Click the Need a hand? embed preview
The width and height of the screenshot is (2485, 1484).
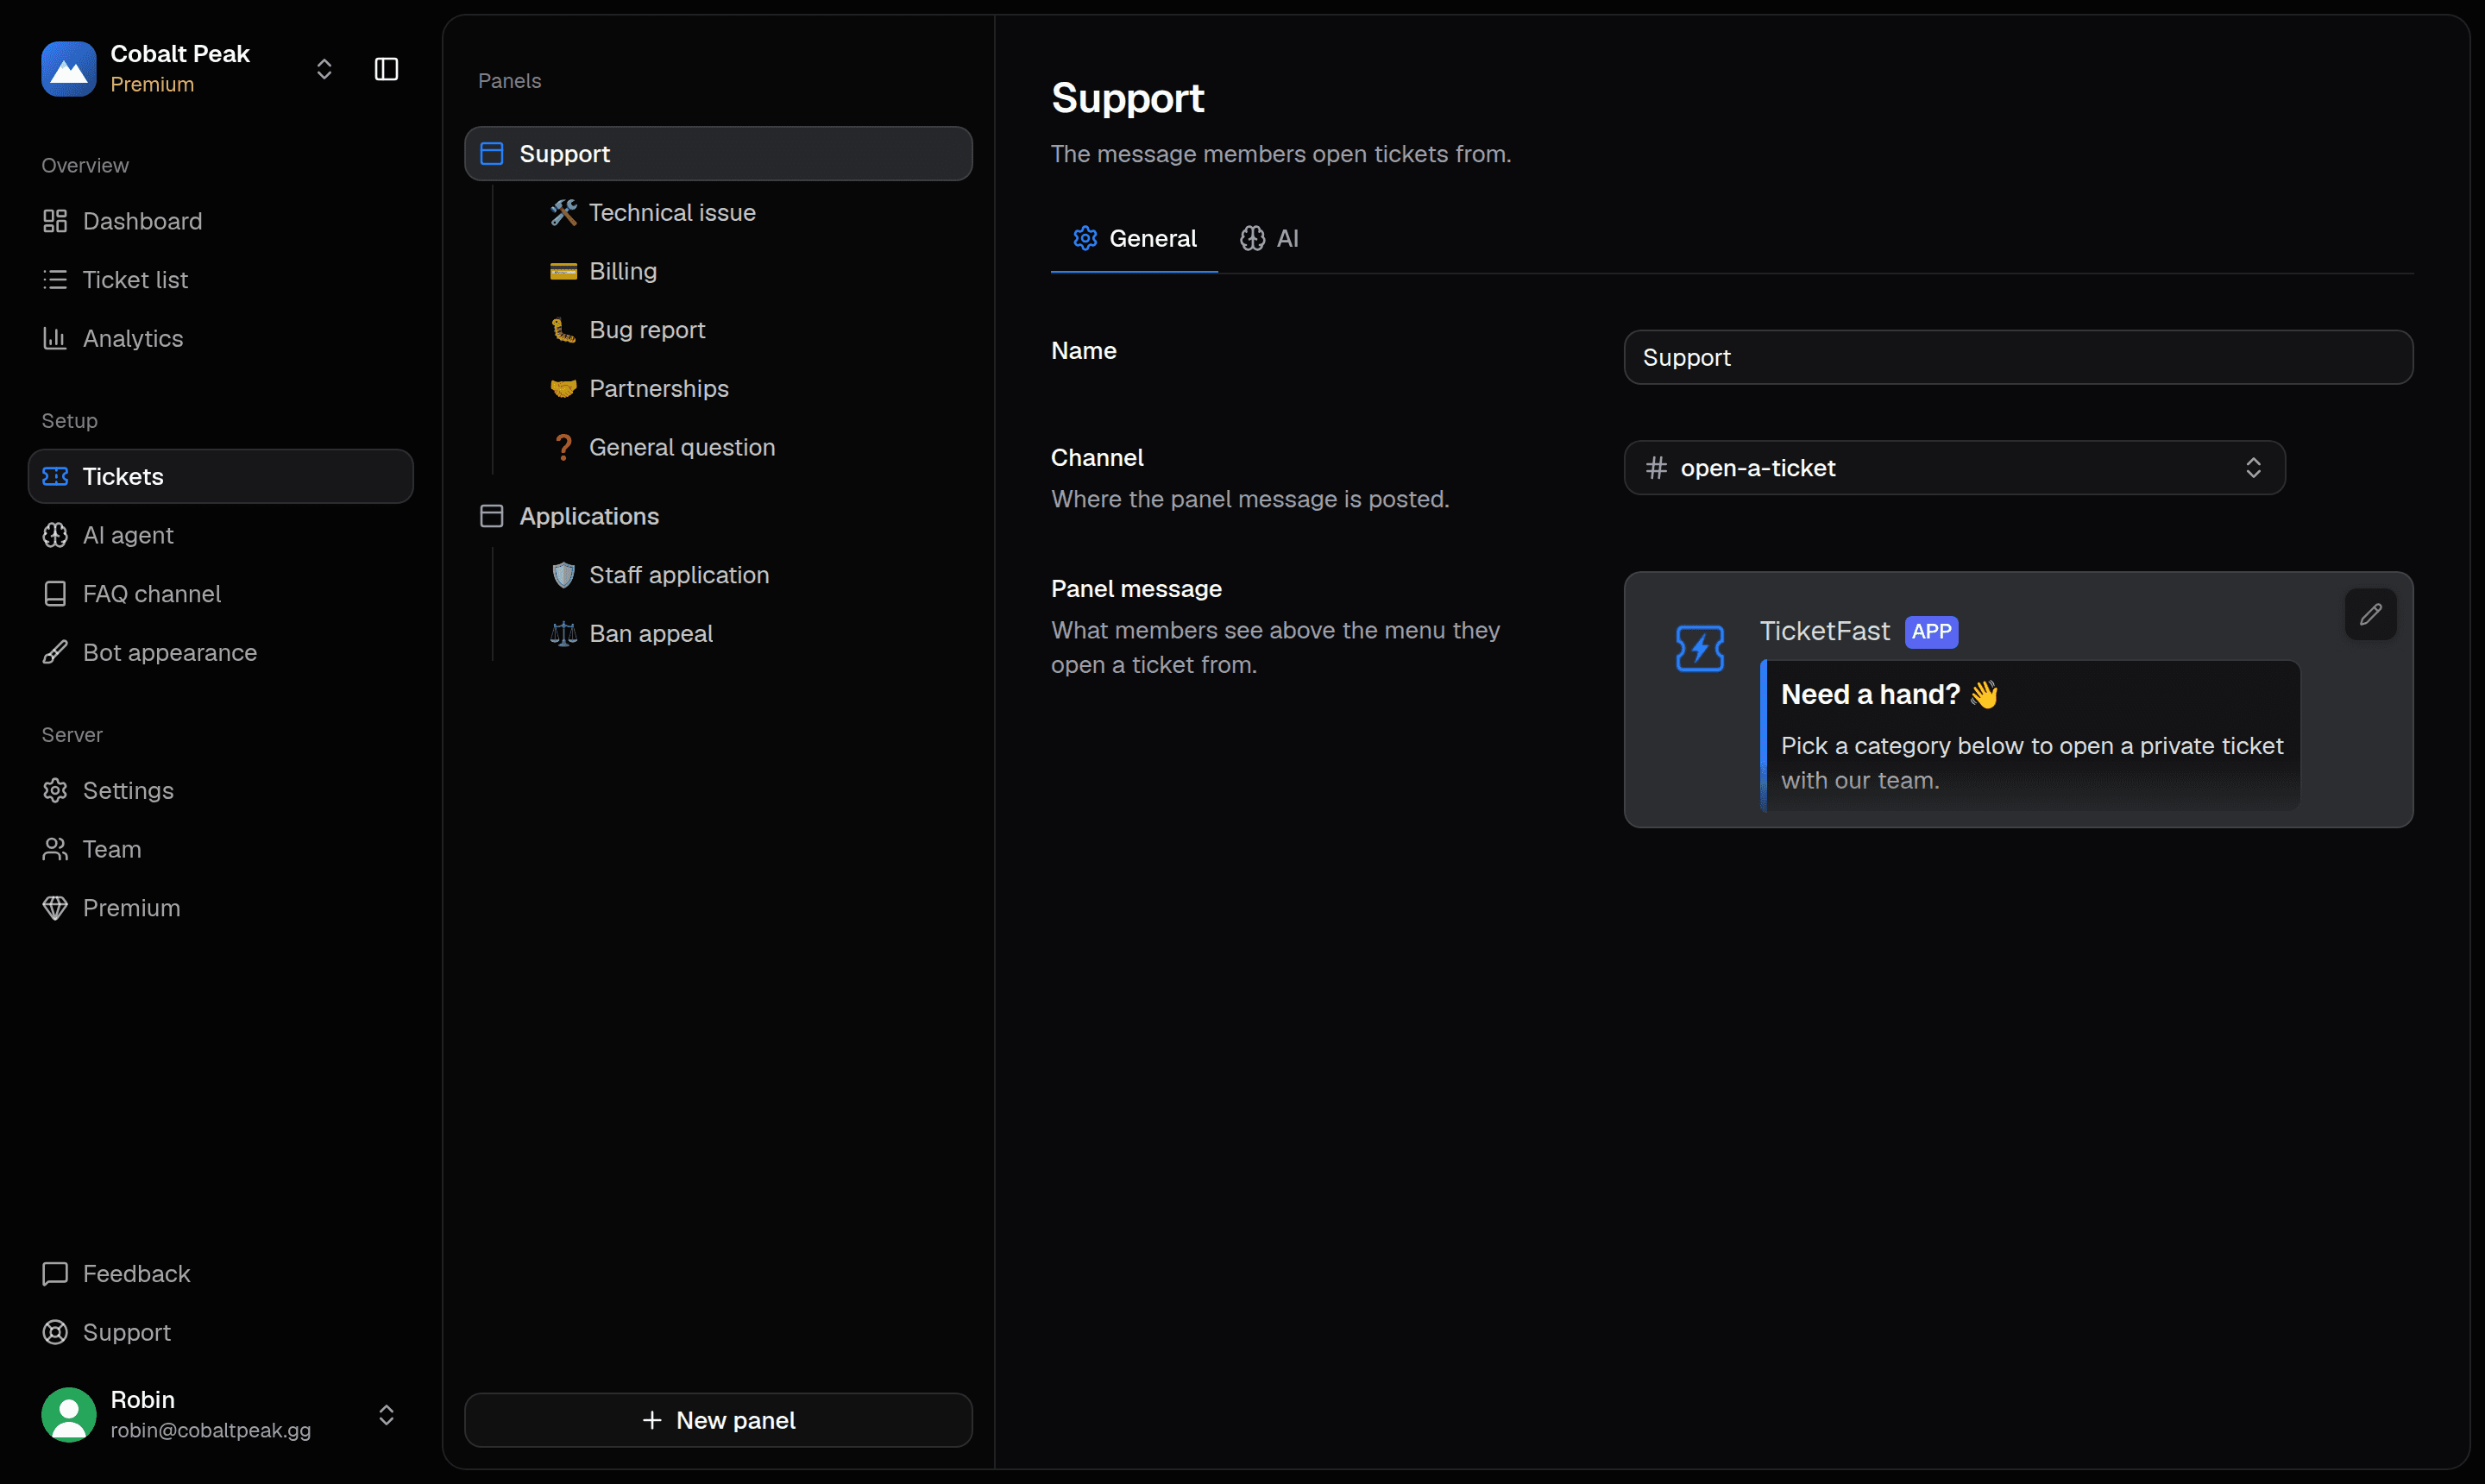(x=2030, y=736)
